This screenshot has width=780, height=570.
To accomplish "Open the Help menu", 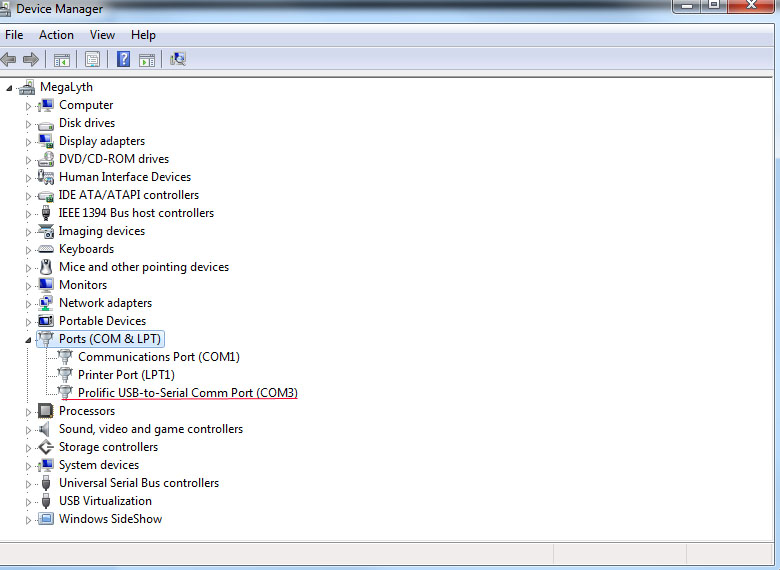I will tap(143, 35).
